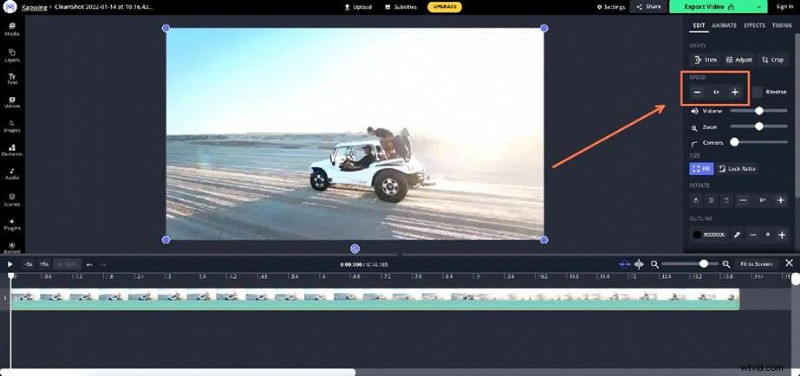
Task: Decrease rotation angle with minus
Action: [743, 201]
